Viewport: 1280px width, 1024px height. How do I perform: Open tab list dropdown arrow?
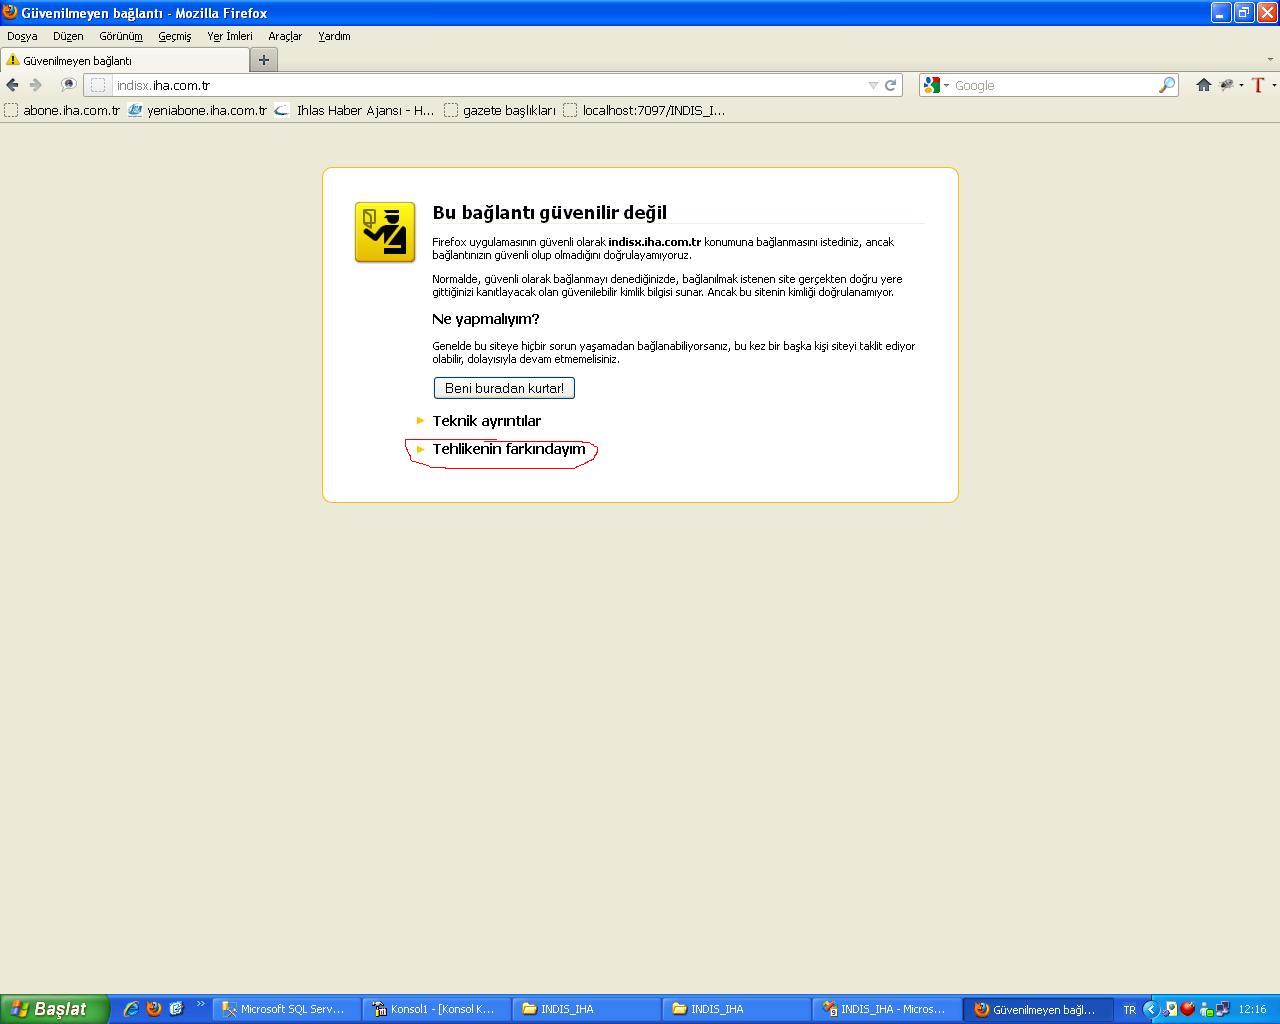pos(1271,60)
